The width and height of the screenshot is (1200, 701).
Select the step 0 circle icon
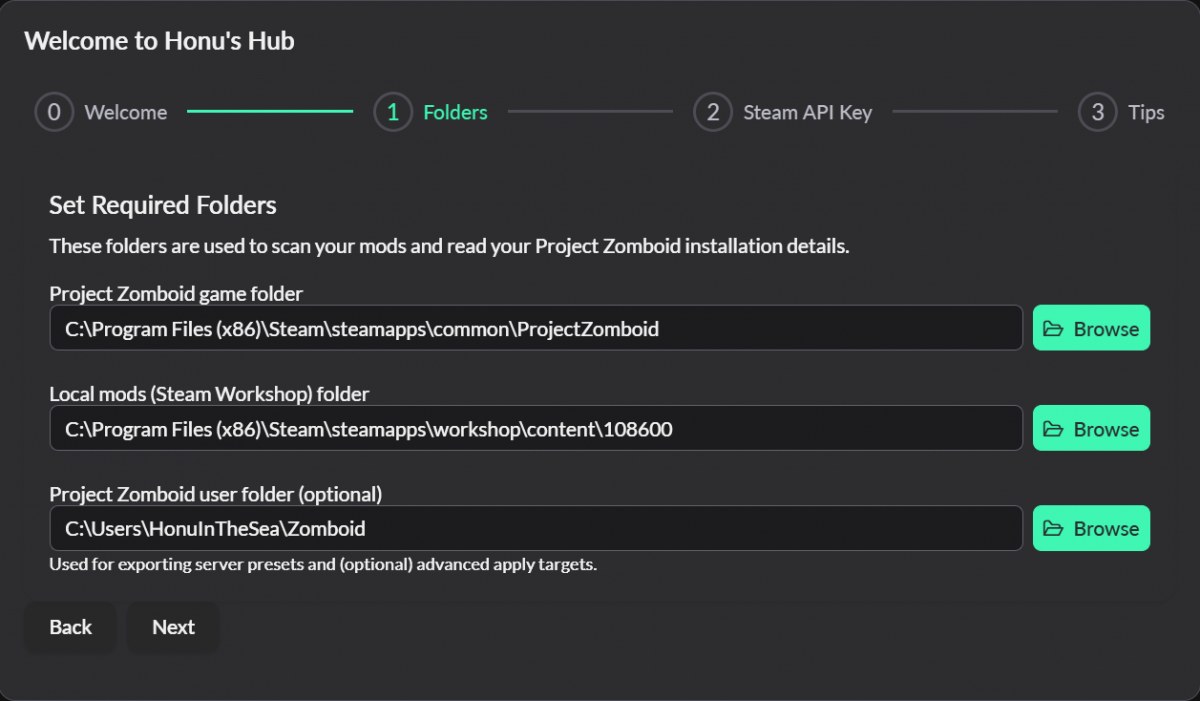pos(54,113)
